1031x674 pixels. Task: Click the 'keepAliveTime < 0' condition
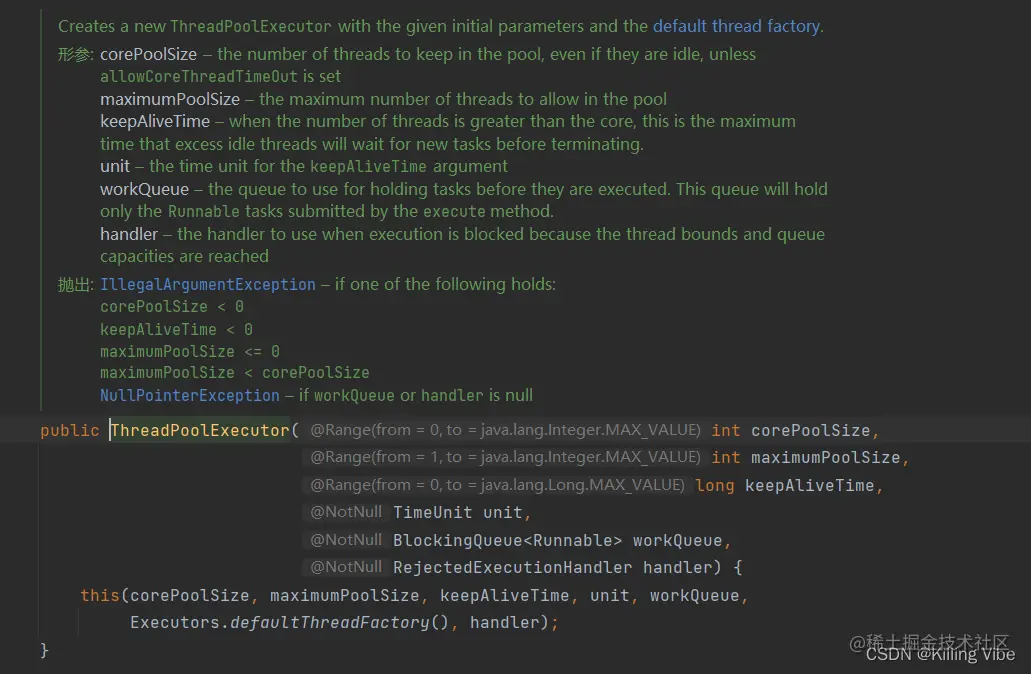tap(176, 329)
